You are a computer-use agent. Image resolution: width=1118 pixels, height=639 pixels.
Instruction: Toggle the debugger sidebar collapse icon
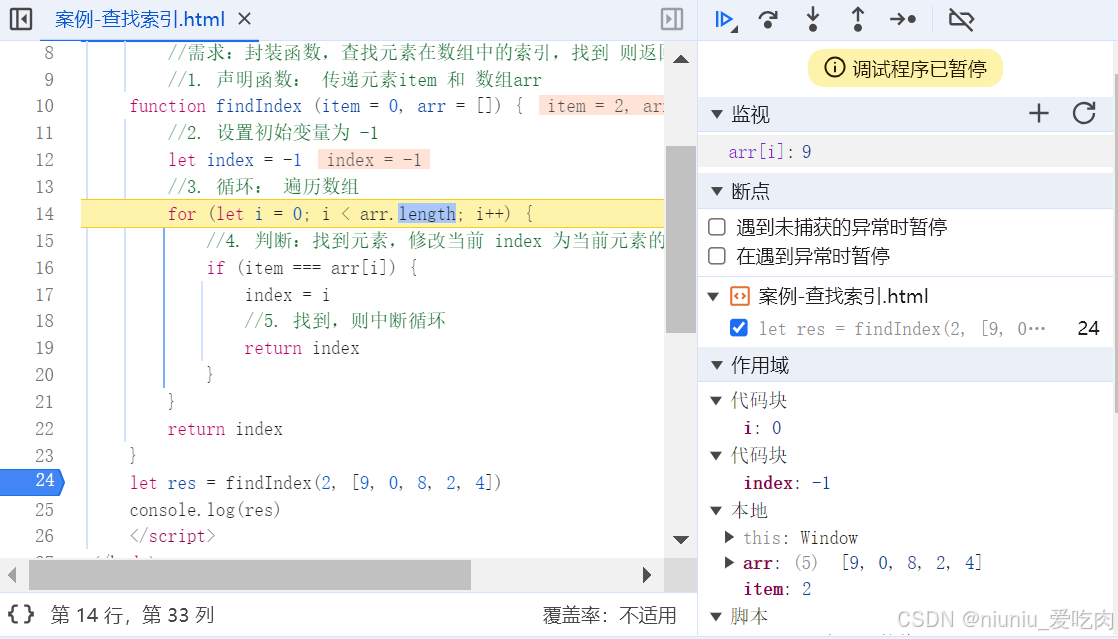tap(672, 19)
